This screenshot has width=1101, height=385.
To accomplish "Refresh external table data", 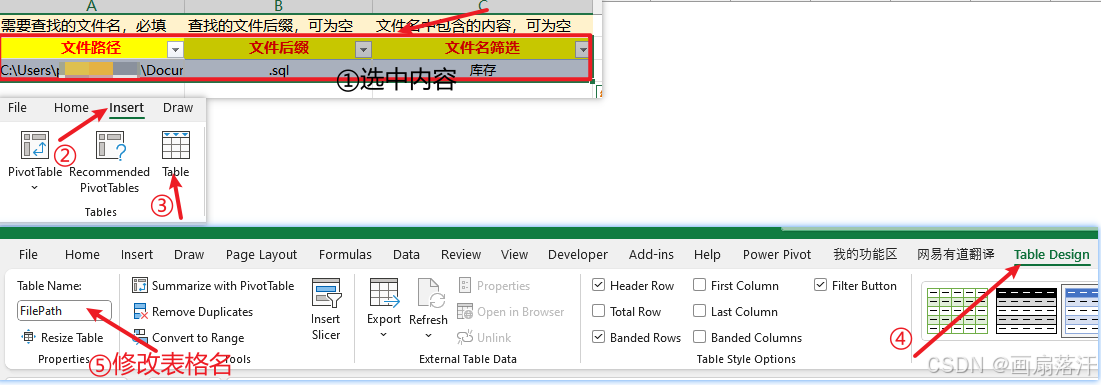I will pyautogui.click(x=428, y=302).
